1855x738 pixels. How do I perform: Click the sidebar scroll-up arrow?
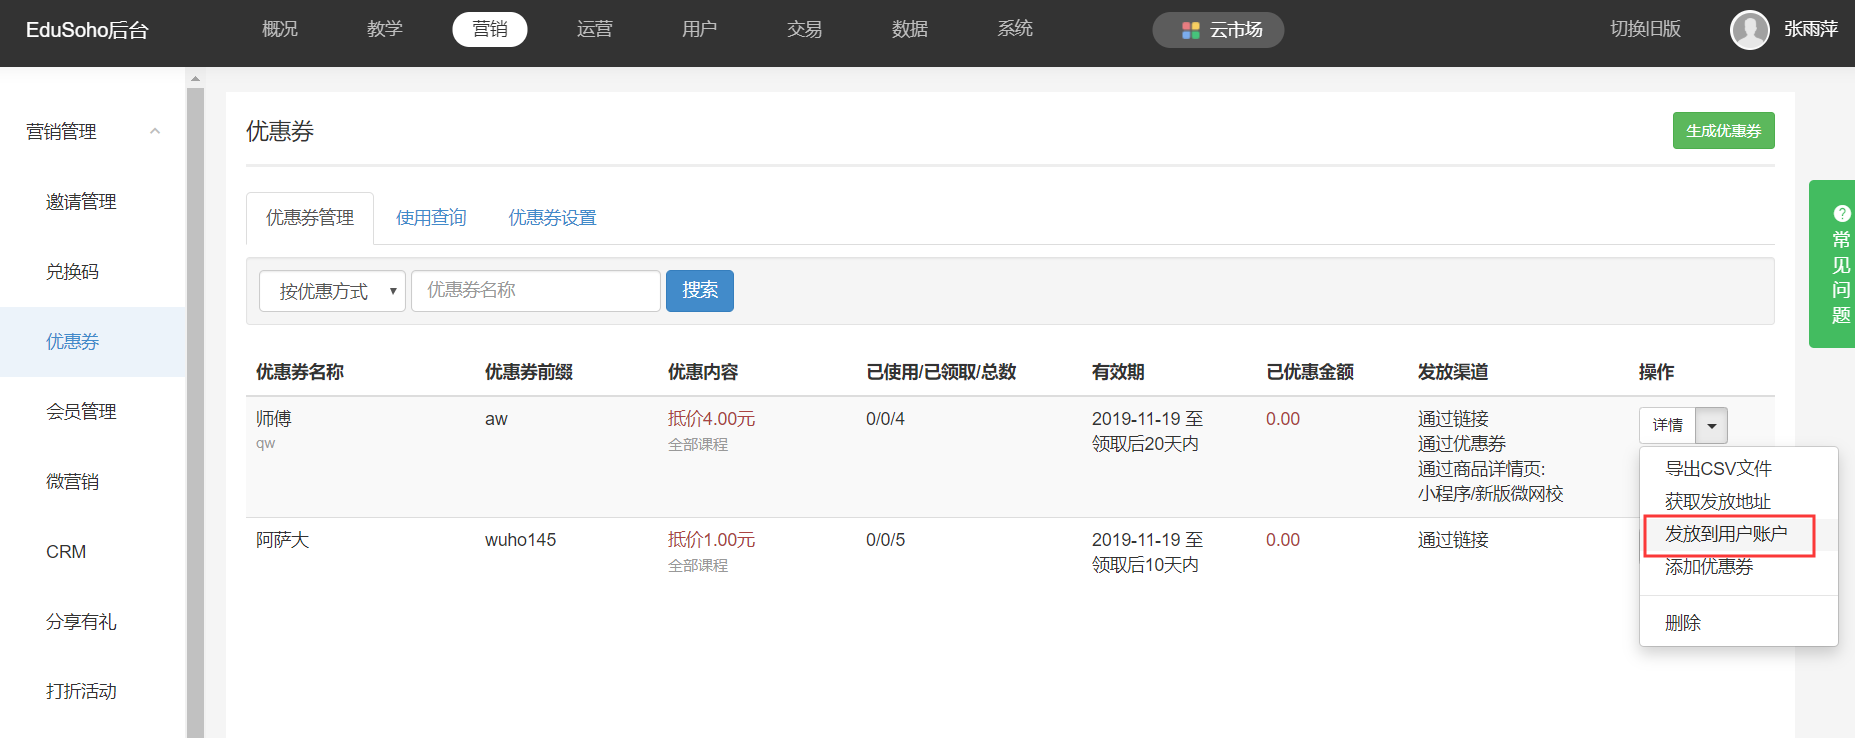(x=195, y=78)
